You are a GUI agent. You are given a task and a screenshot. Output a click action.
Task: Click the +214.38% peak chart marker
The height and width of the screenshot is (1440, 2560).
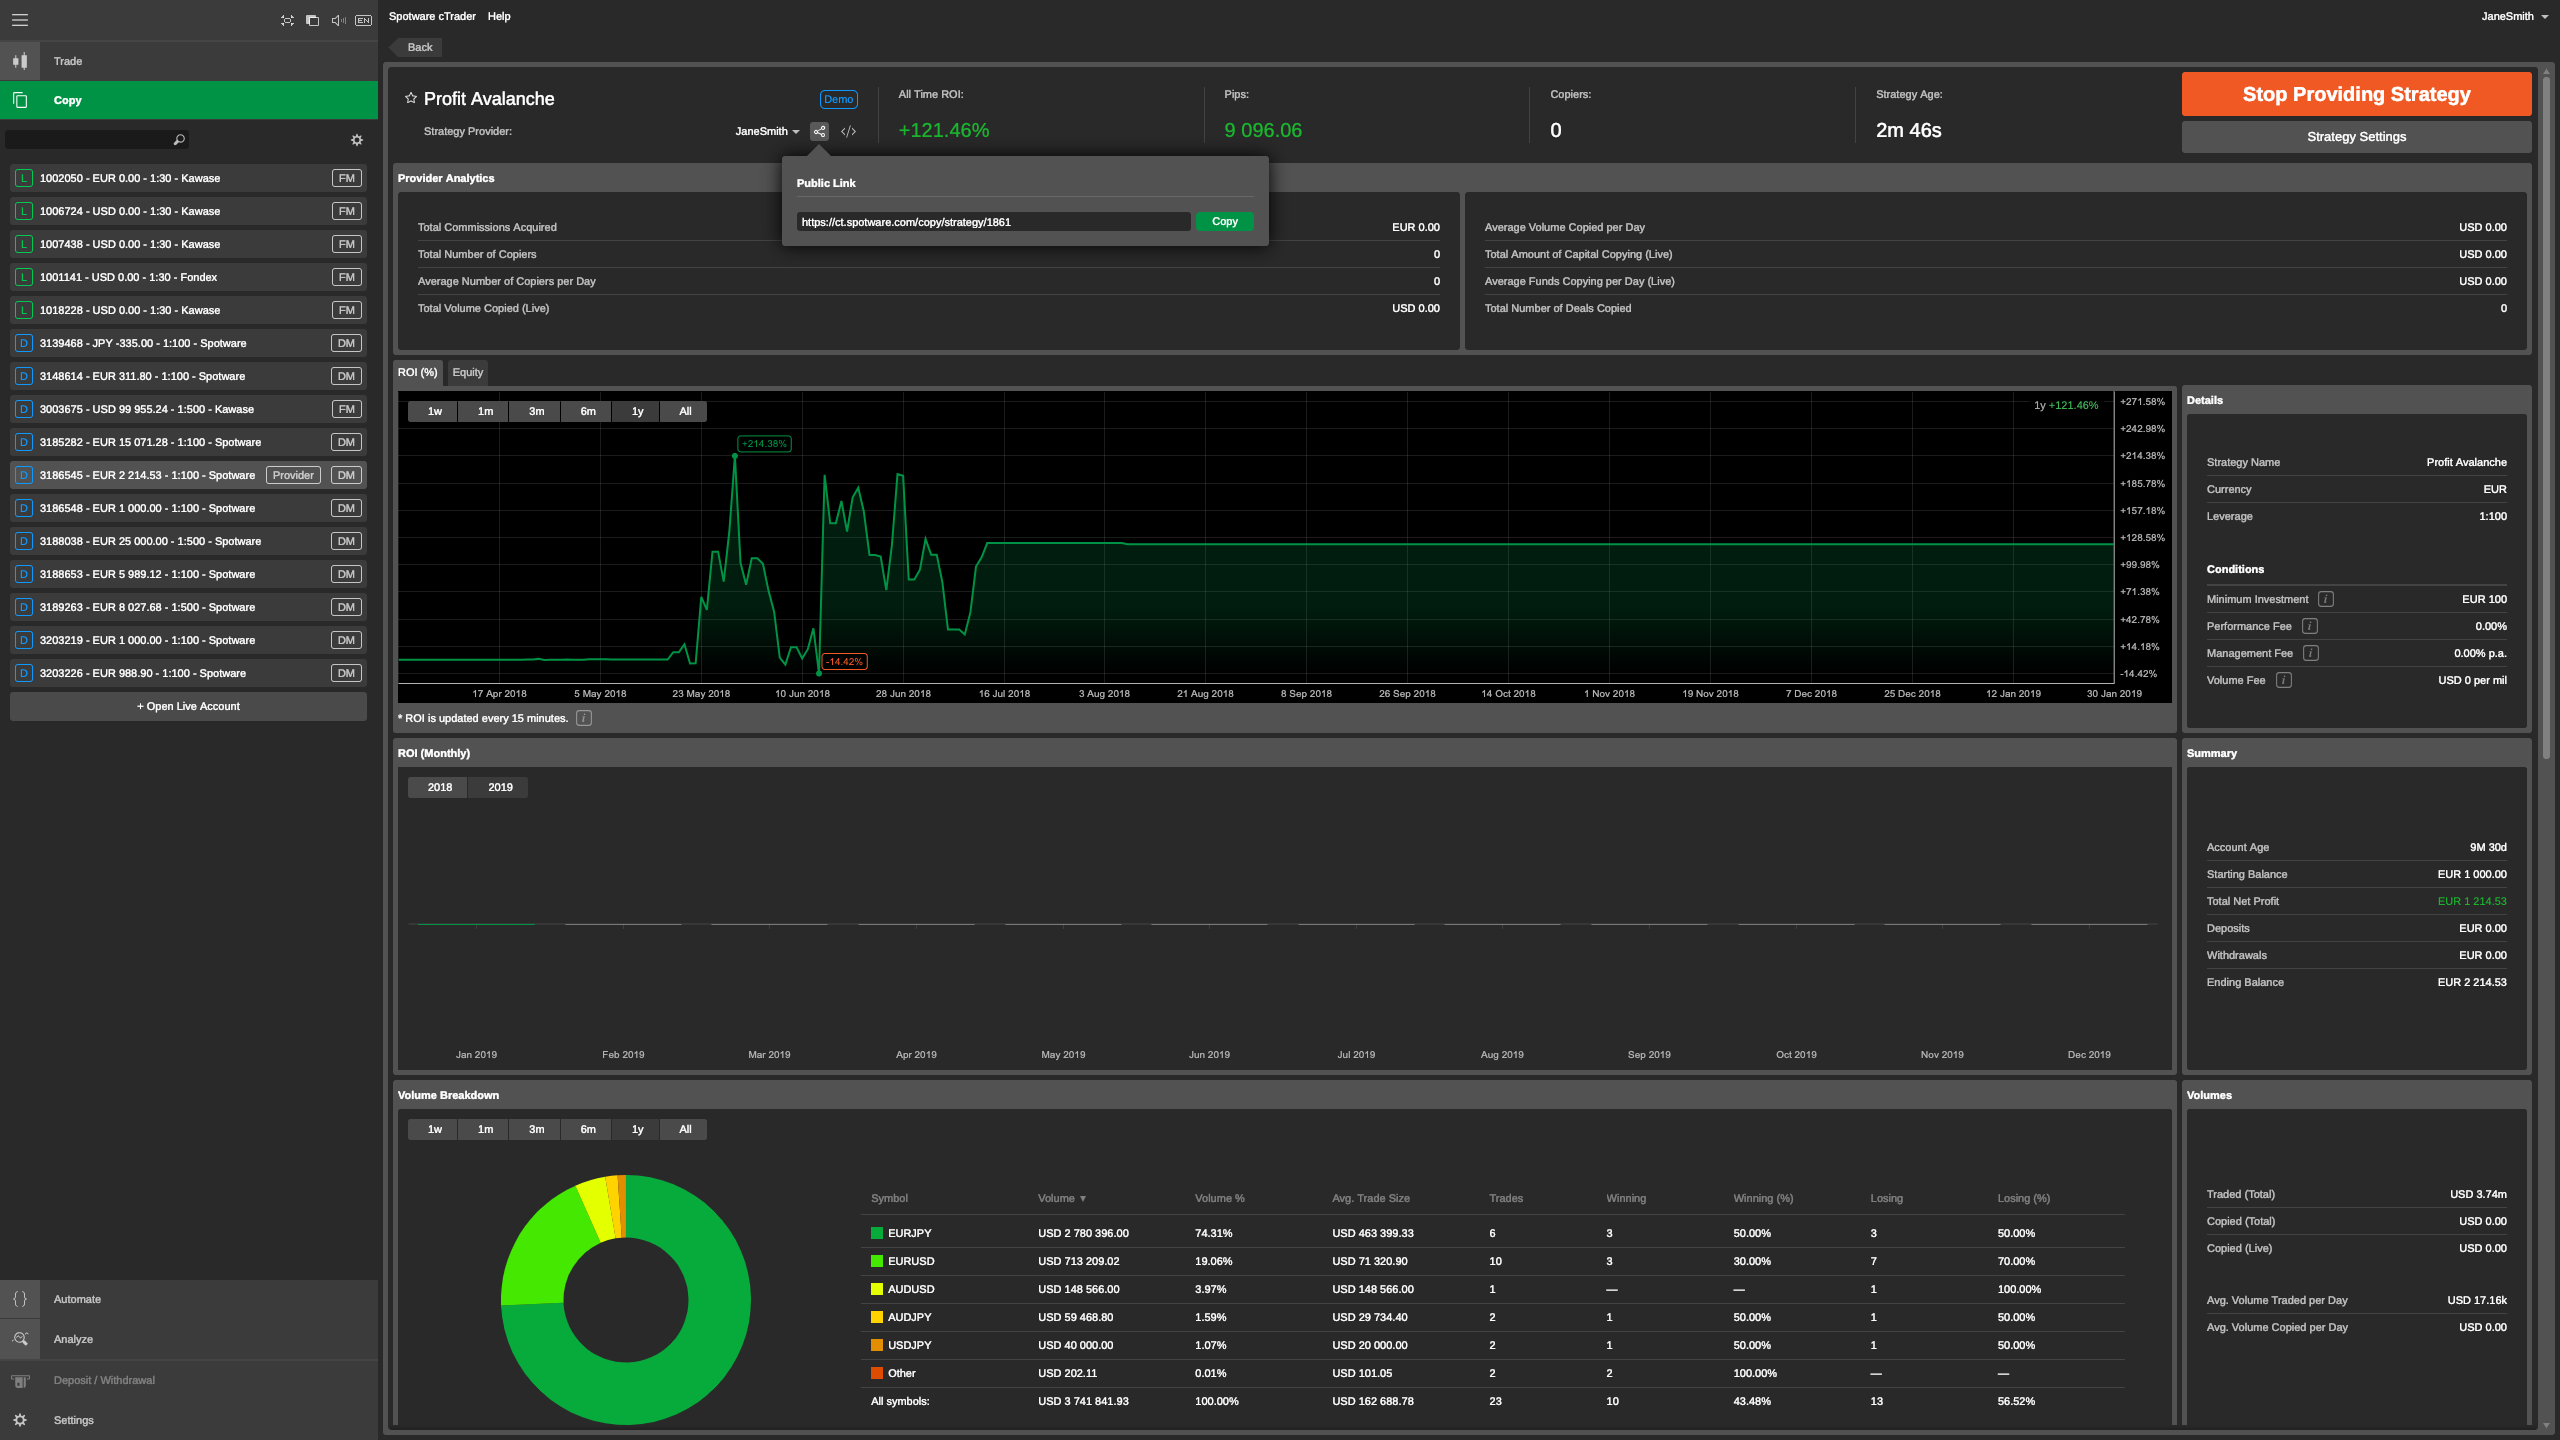pyautogui.click(x=764, y=444)
